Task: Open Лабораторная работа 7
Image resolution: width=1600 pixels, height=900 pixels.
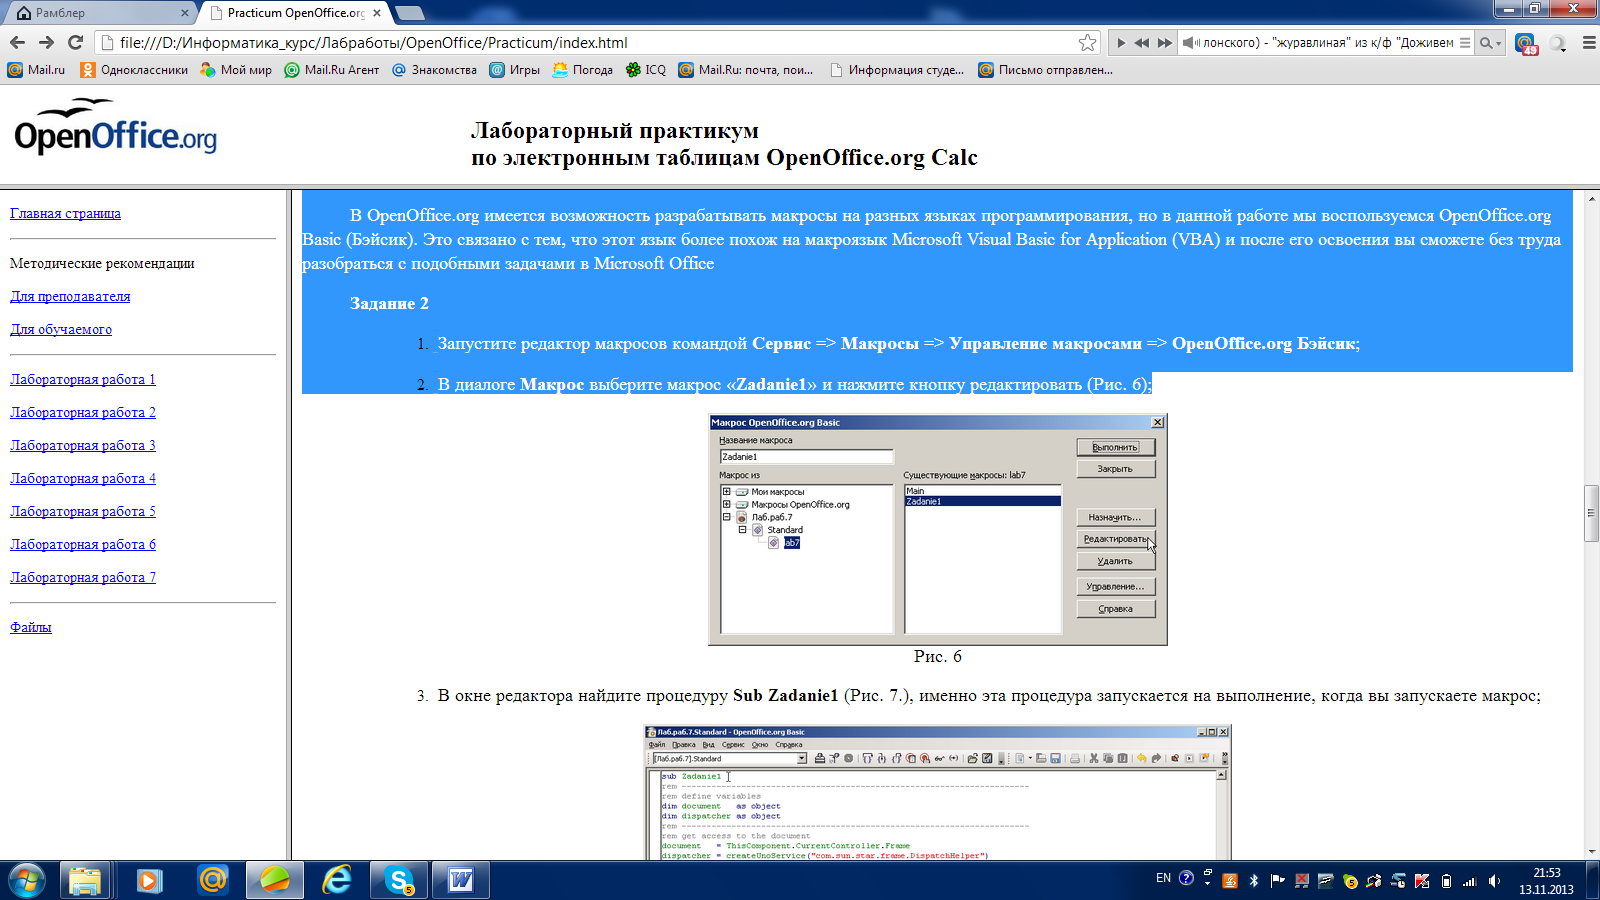Action: pos(83,577)
